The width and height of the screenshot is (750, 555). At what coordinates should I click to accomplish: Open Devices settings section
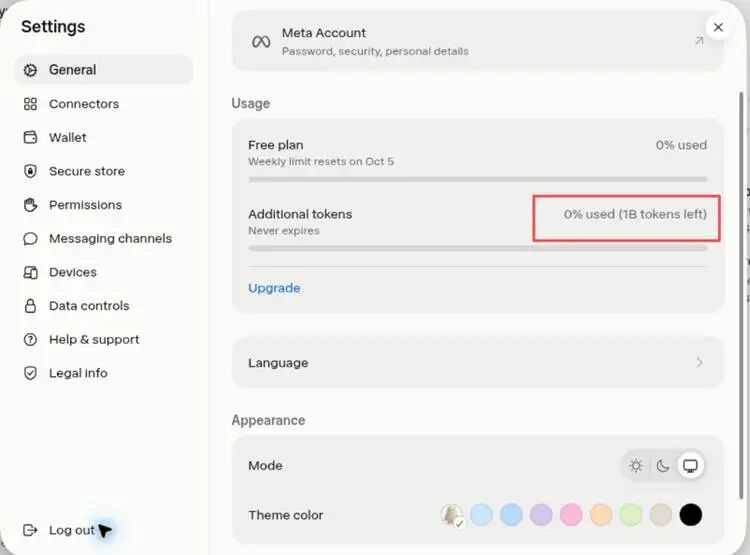pos(104,272)
